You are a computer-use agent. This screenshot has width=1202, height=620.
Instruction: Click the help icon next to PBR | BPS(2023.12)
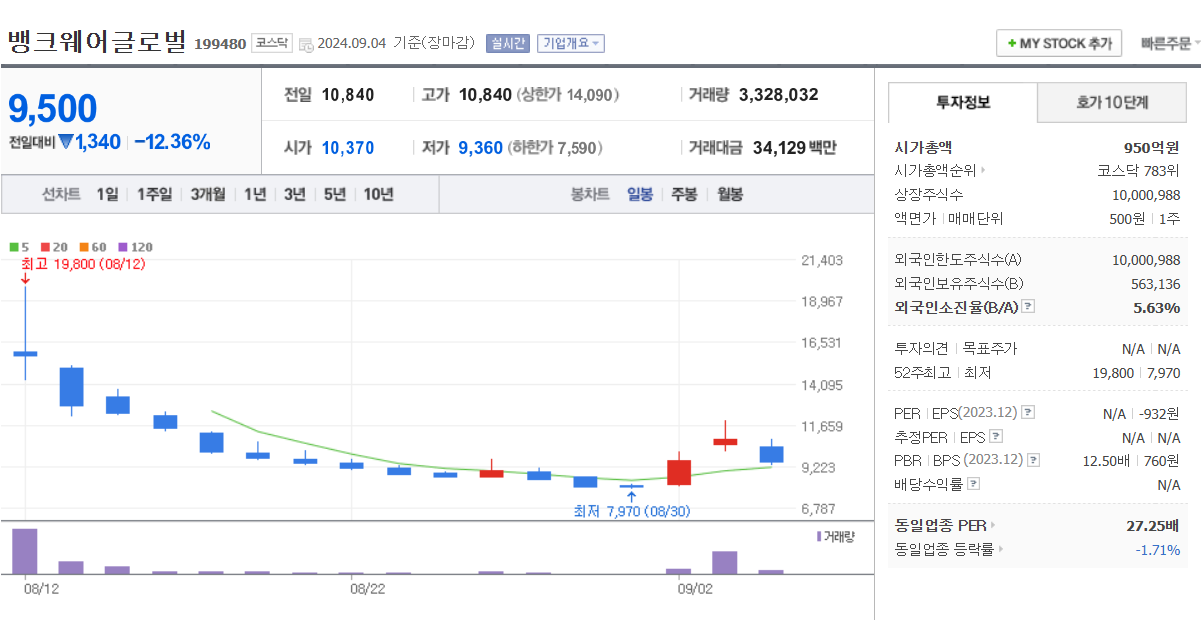(x=1033, y=461)
